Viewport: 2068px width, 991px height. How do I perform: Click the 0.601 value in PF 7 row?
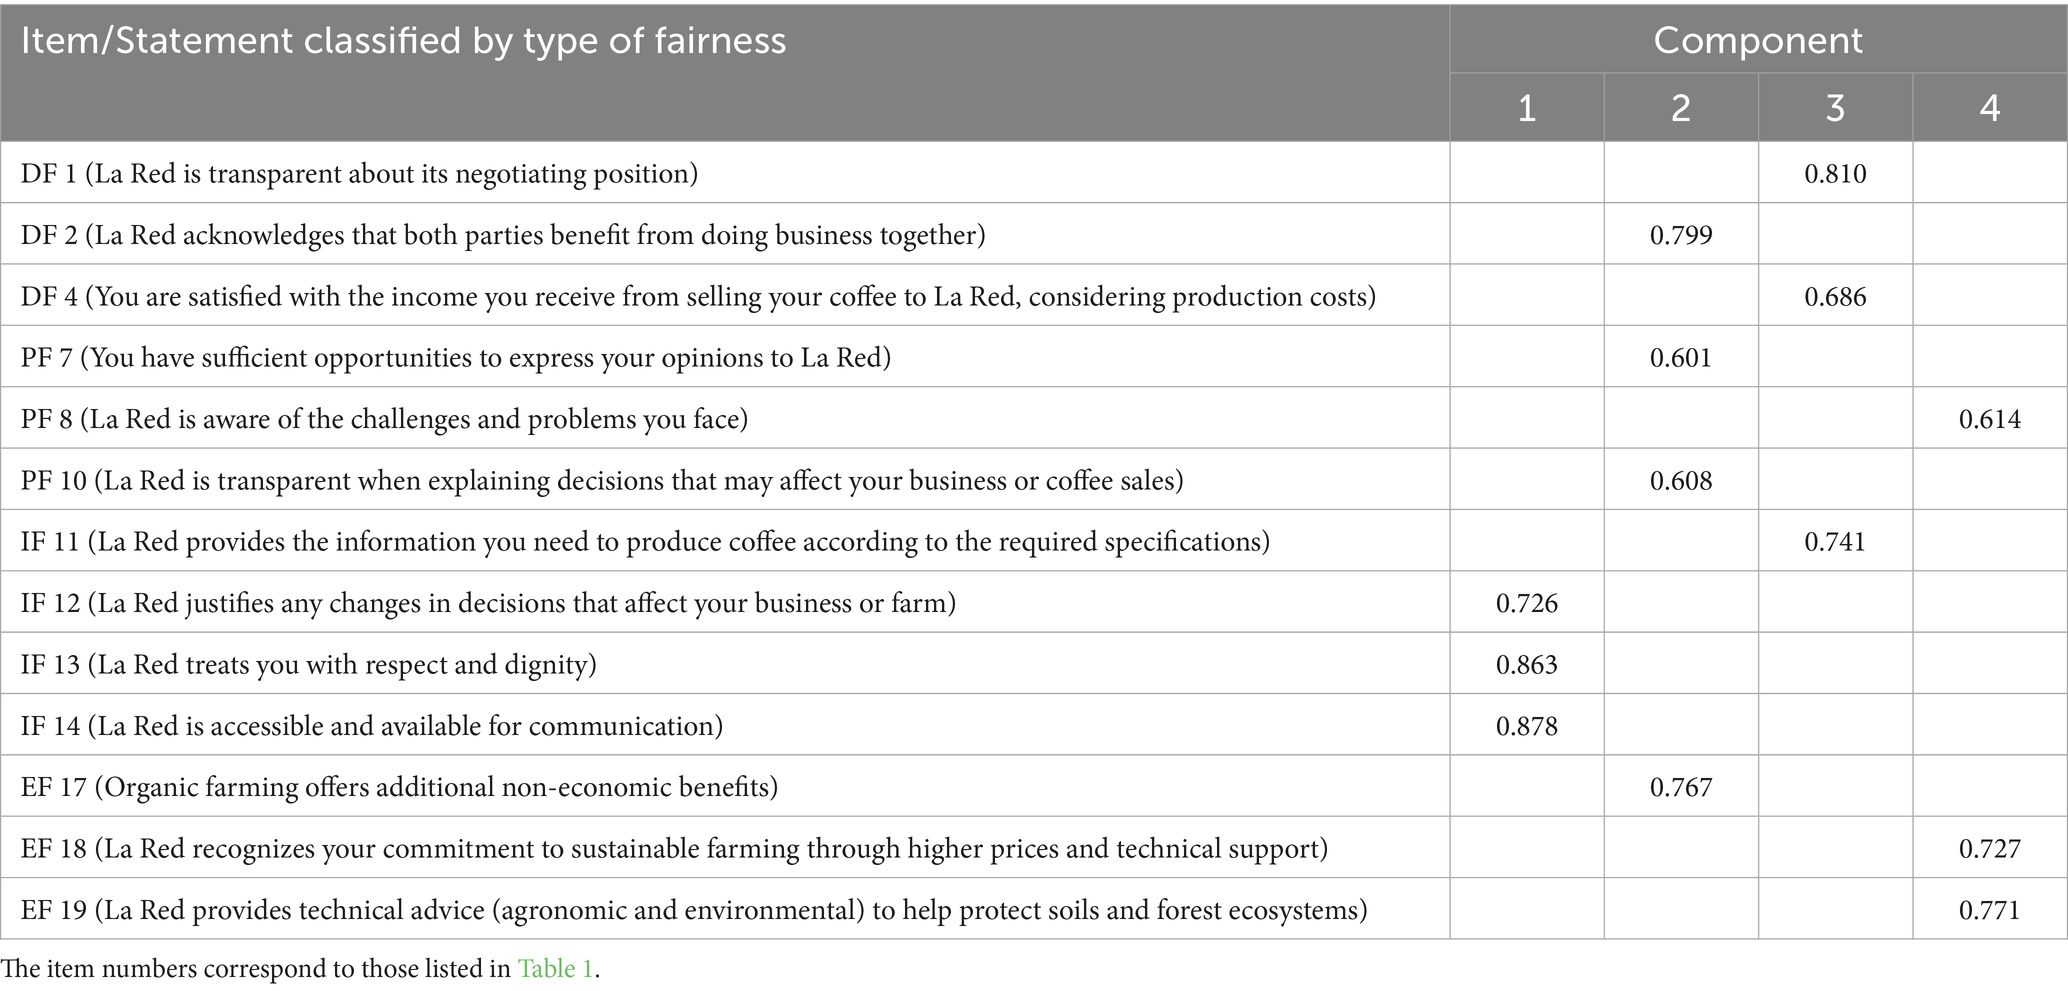(1681, 358)
